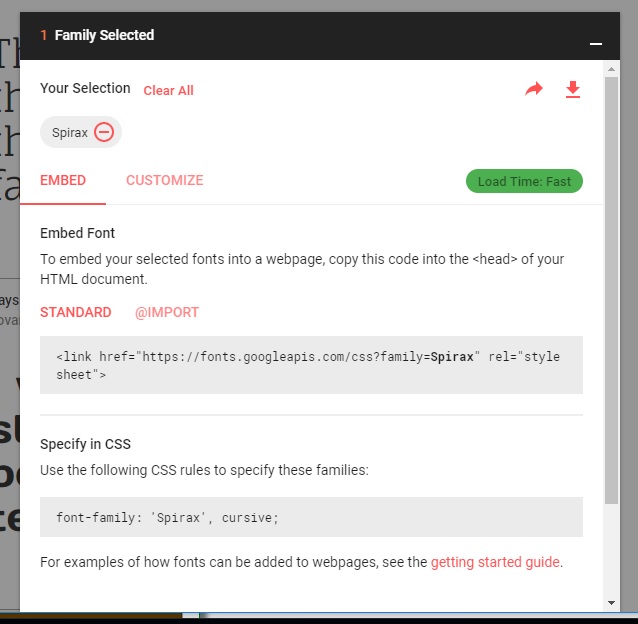Minimize the Family Selected drawer

coord(596,44)
